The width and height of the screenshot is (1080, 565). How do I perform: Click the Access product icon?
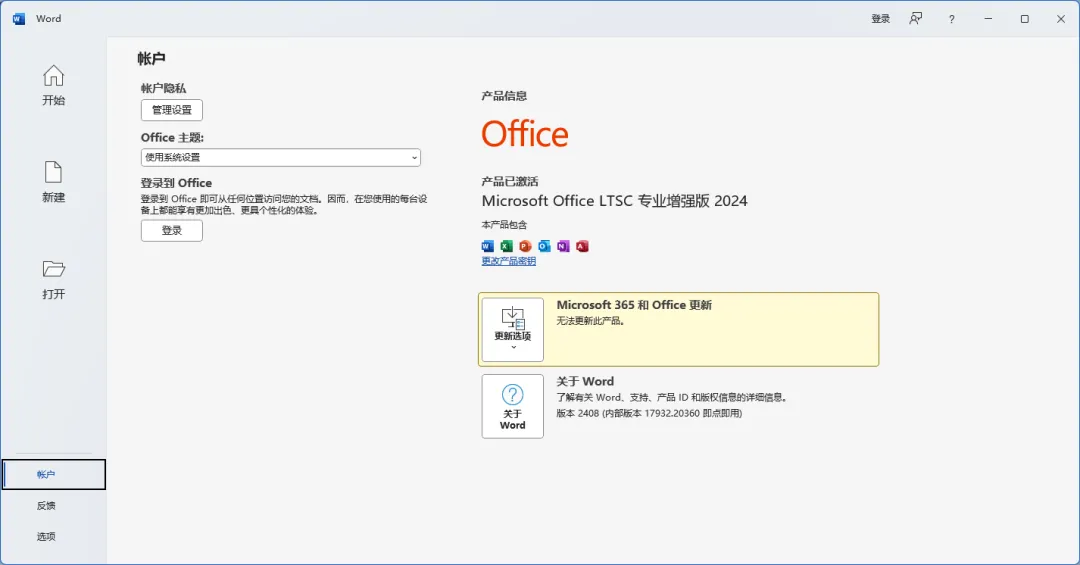(582, 246)
